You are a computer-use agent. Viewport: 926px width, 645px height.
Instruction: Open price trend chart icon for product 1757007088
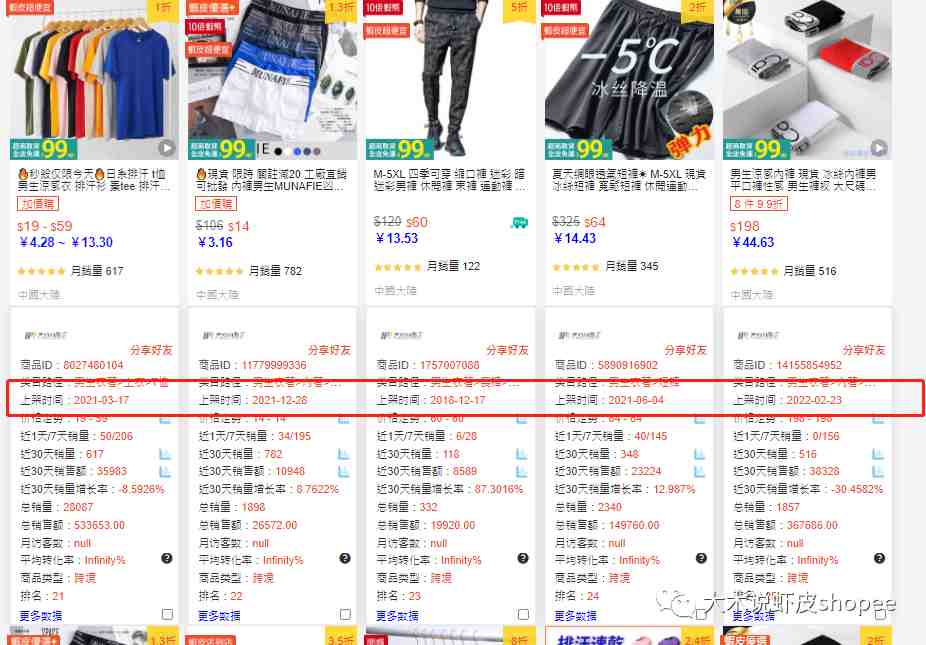pos(521,419)
